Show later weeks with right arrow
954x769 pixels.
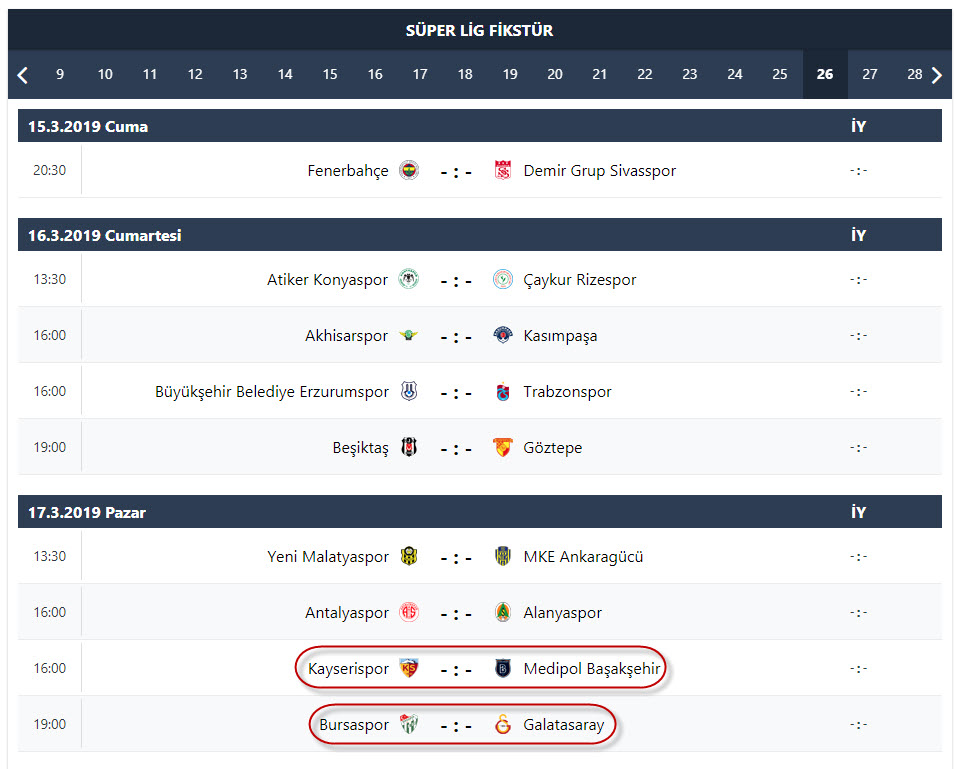pyautogui.click(x=937, y=75)
